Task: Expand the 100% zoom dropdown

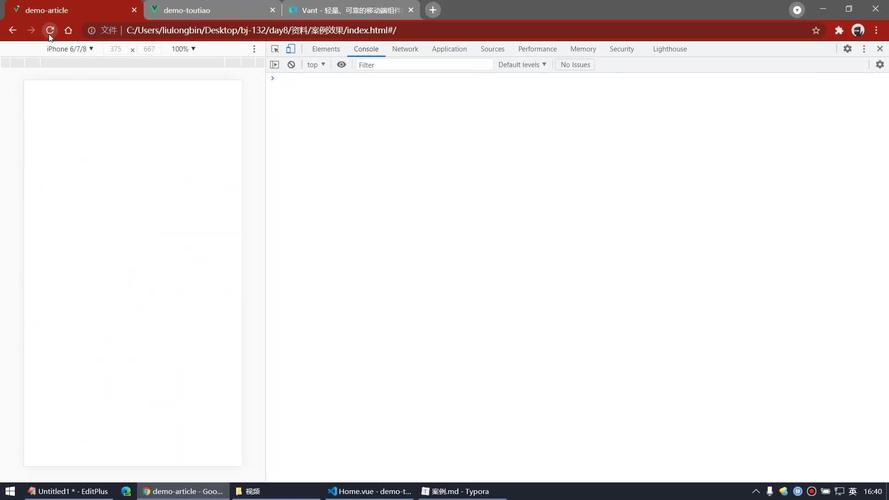Action: click(183, 49)
